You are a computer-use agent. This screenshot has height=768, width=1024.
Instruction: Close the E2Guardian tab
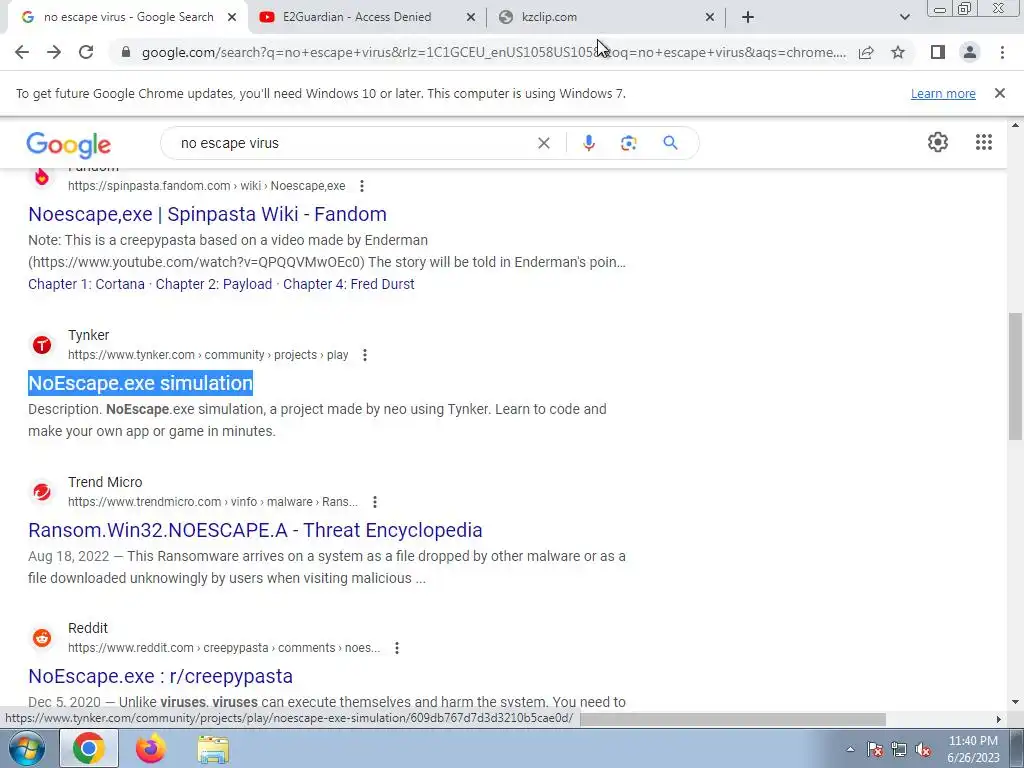(471, 18)
